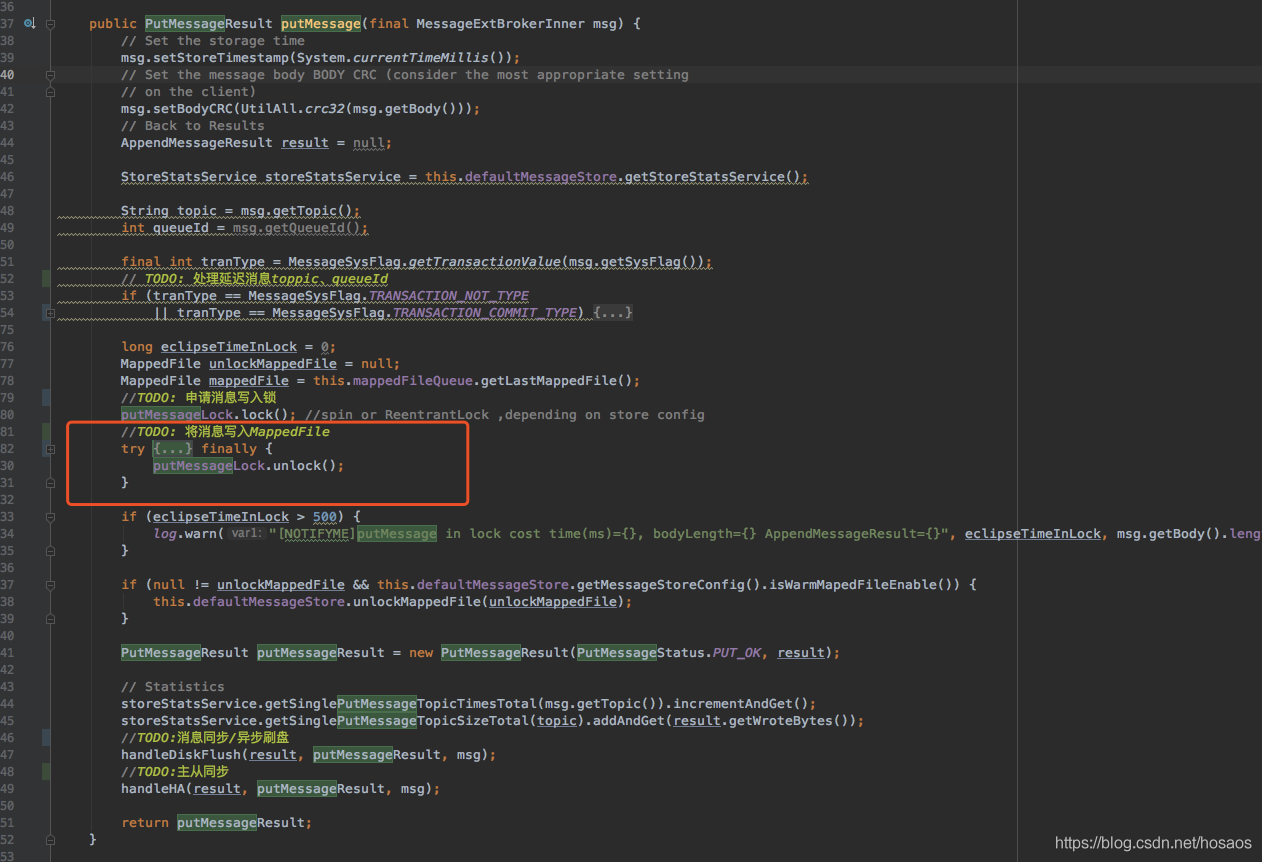Click the {...} placeholder after try keyword
1262x862 pixels.
pyautogui.click(x=171, y=449)
